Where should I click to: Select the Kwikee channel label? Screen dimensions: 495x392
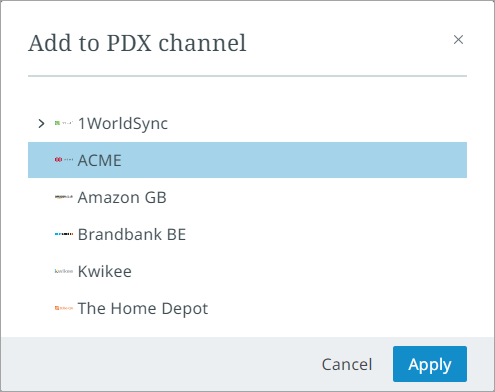coord(105,271)
